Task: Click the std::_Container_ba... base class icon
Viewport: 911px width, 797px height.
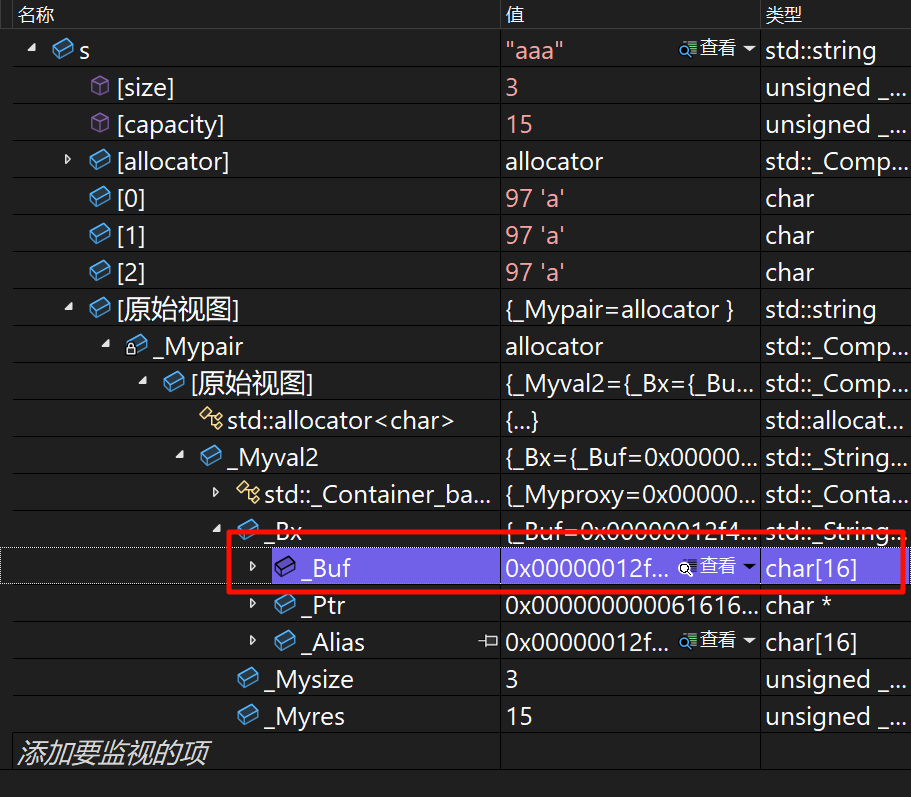Action: point(248,493)
